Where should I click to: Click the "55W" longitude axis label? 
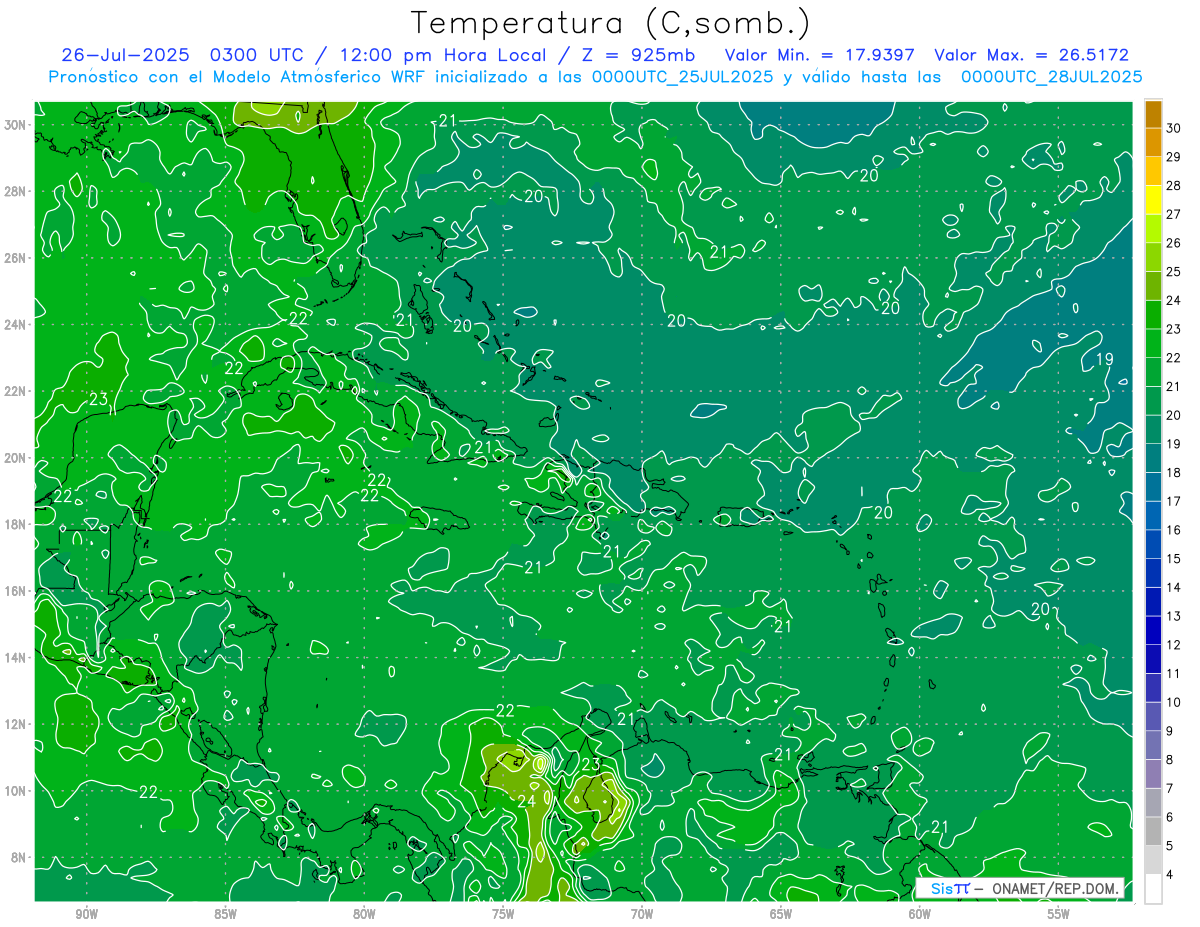[1059, 914]
